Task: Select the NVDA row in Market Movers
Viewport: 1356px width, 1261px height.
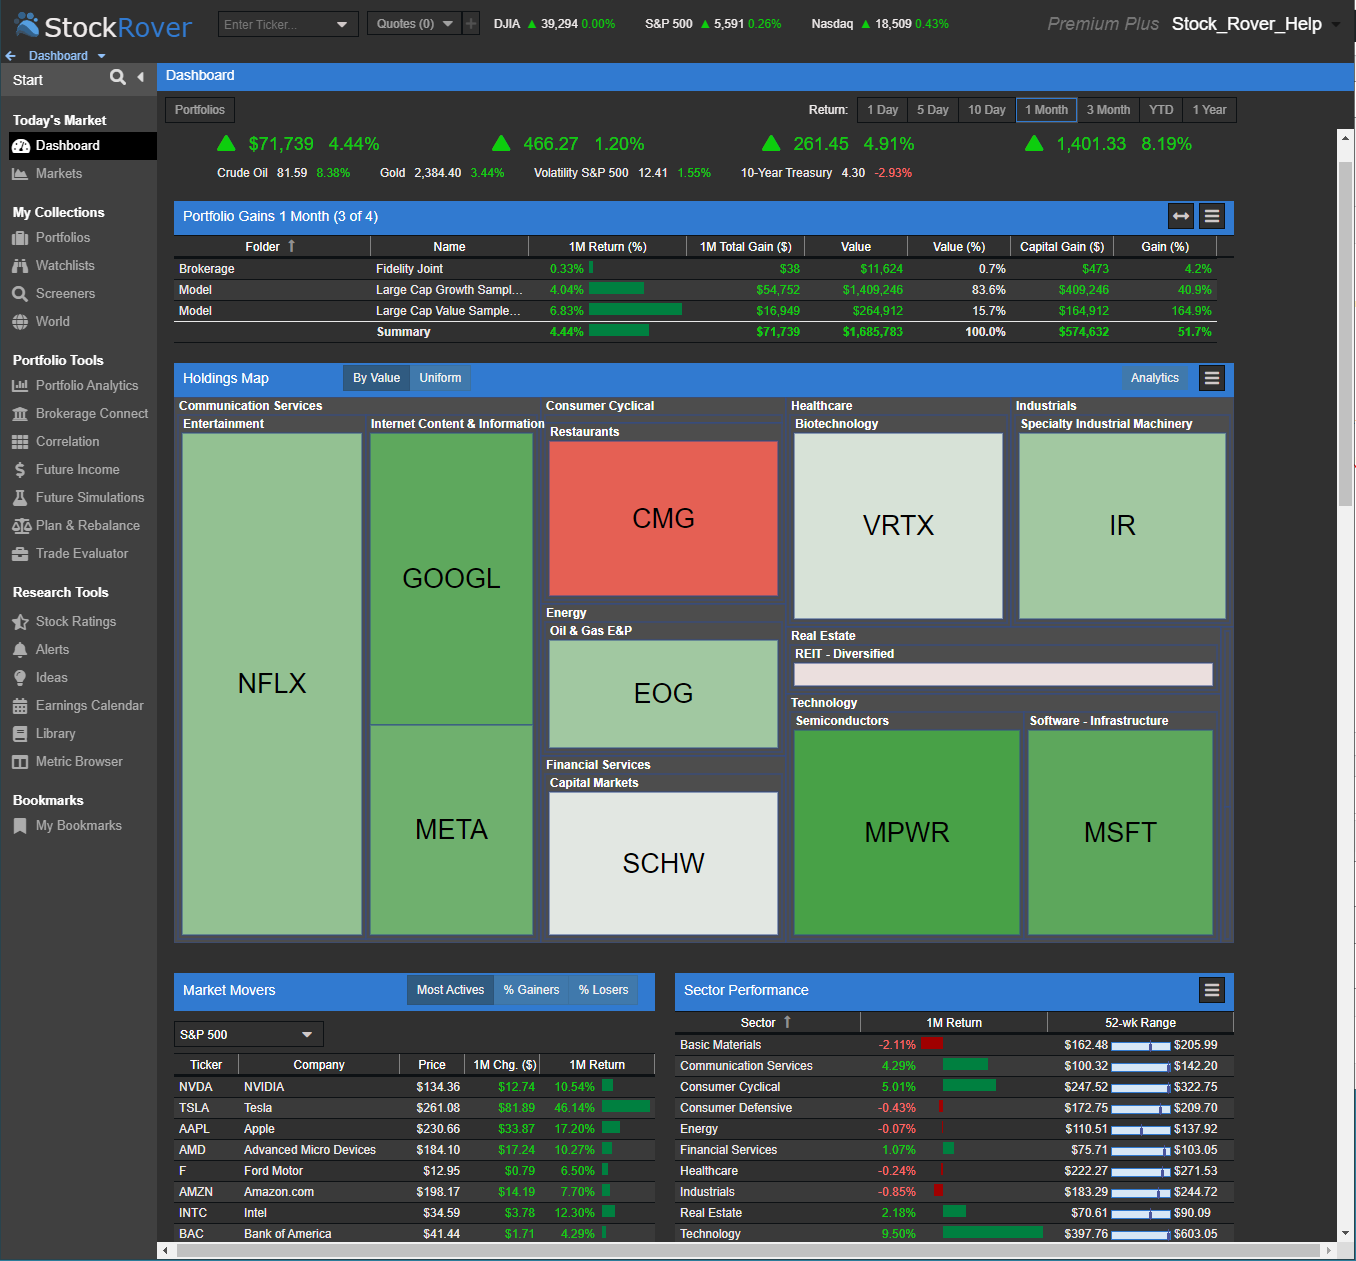Action: [x=414, y=1087]
